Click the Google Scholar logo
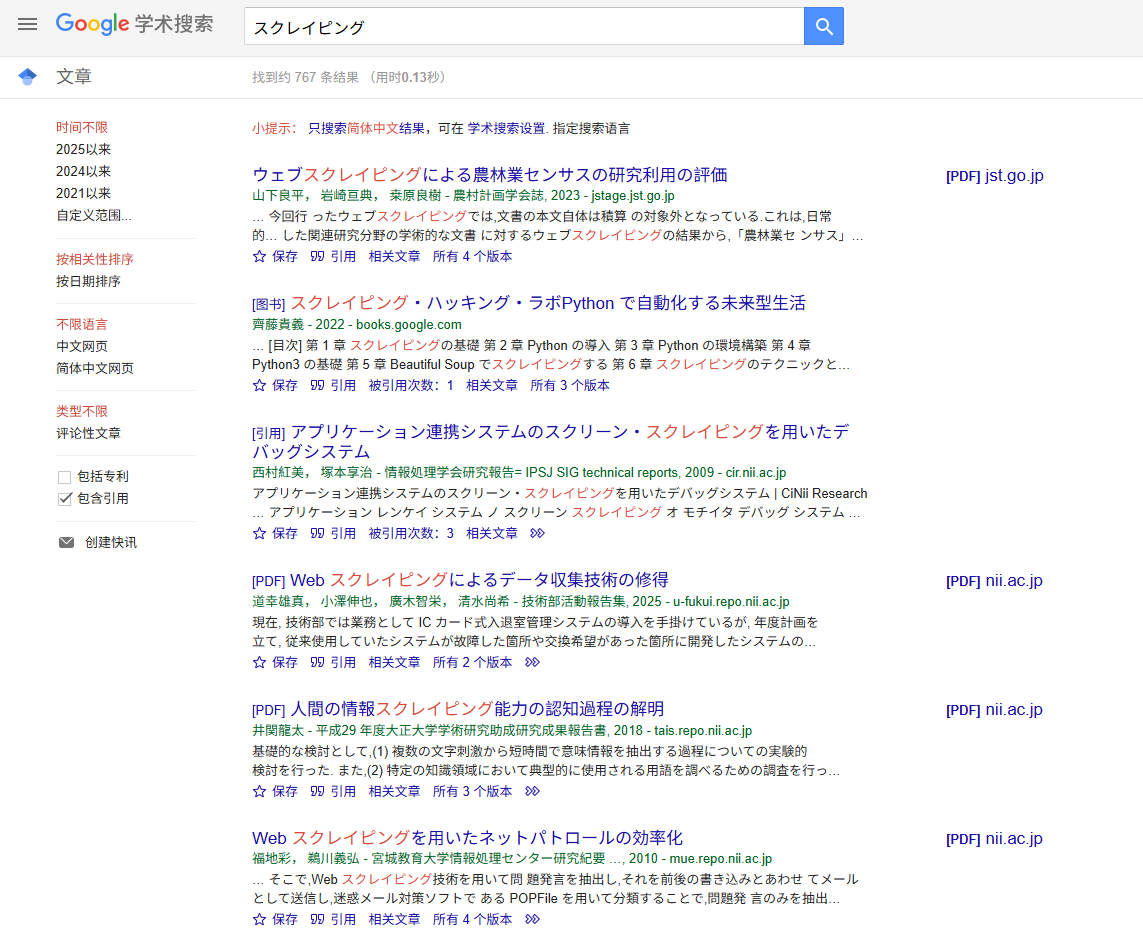The height and width of the screenshot is (932, 1143). [134, 24]
